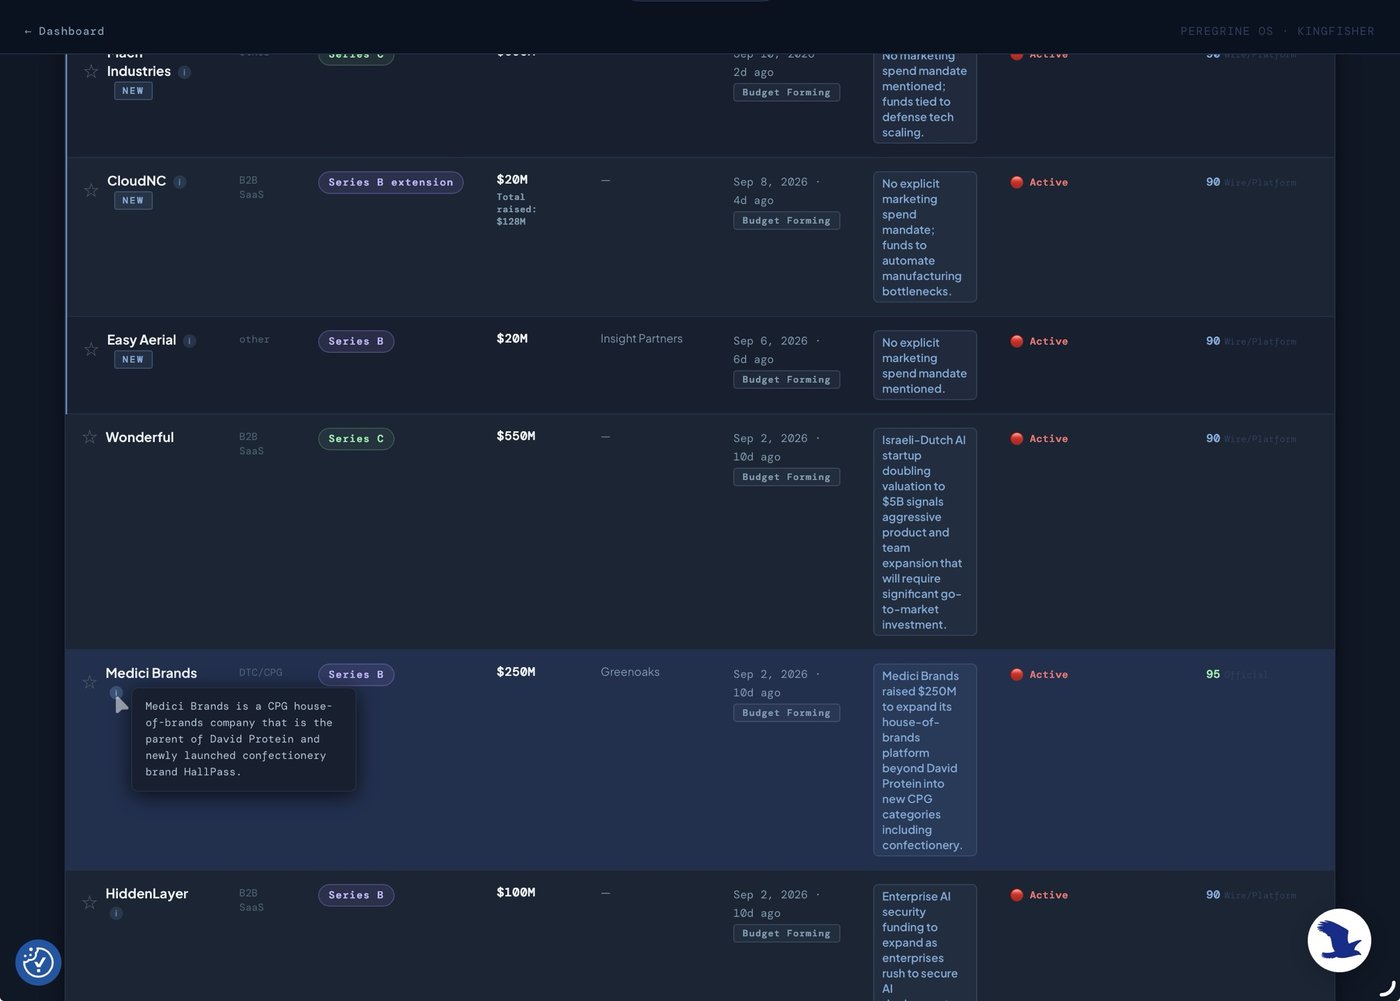Image resolution: width=1400 pixels, height=1001 pixels.
Task: Star the Easy Aerial row
Action: (91, 348)
